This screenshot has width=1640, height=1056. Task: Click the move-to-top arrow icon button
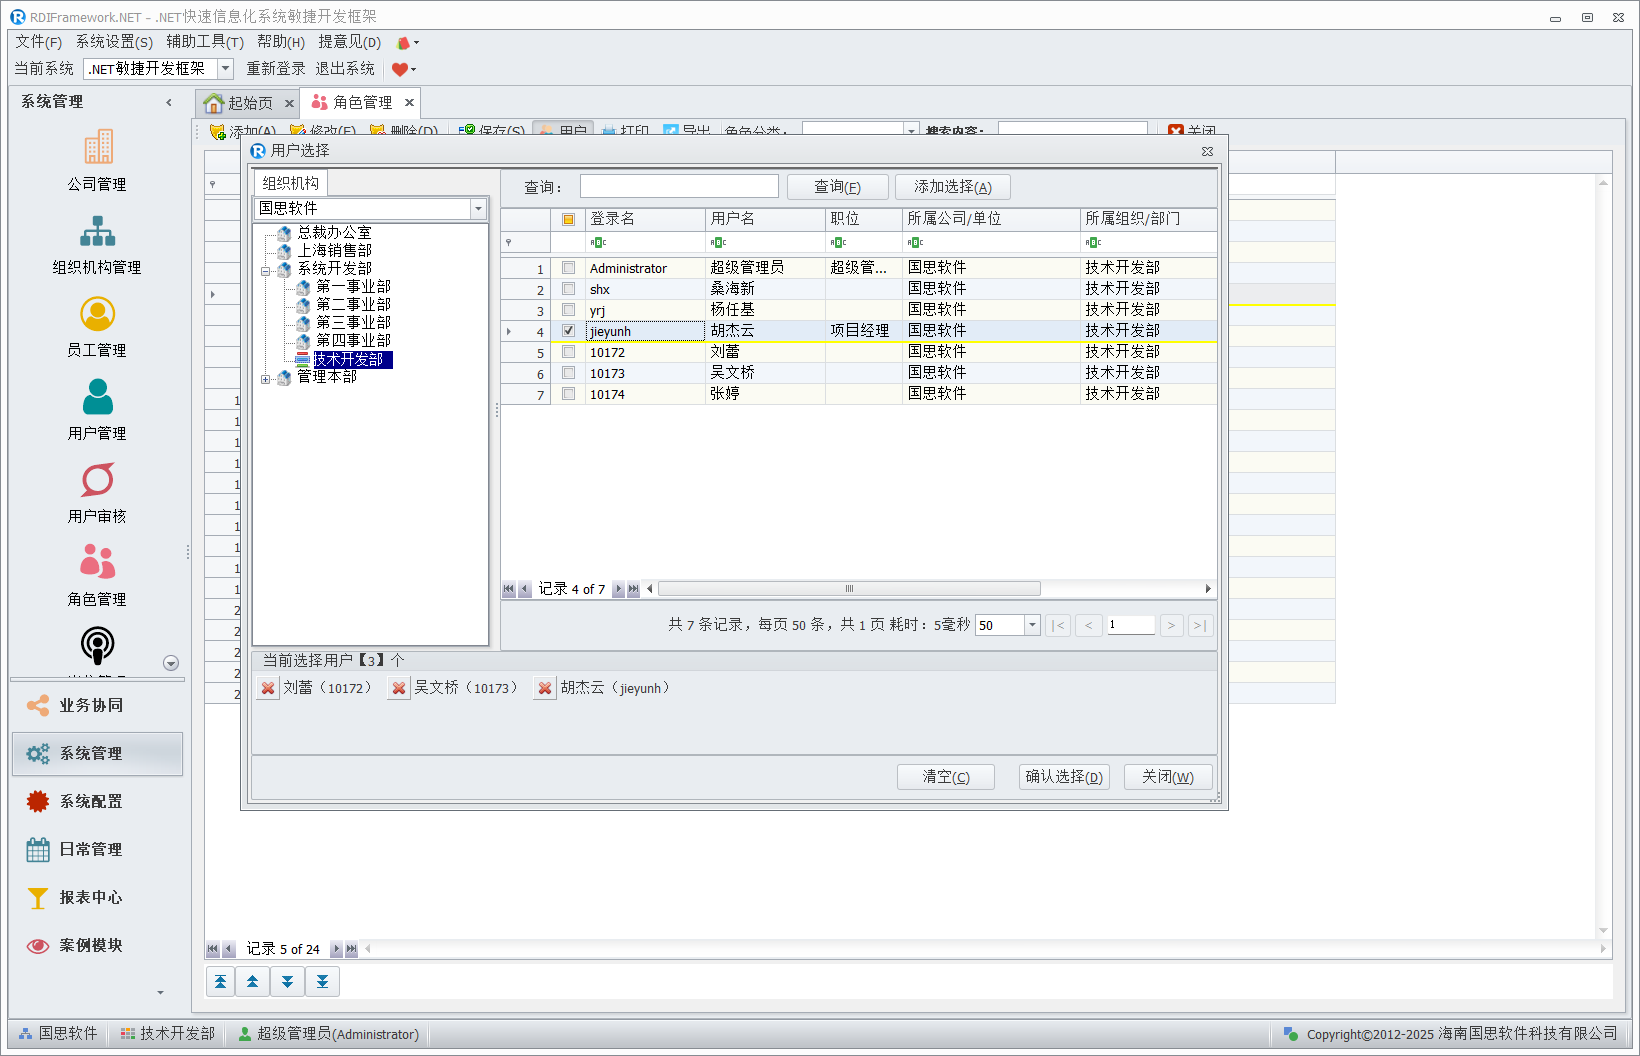tap(220, 982)
